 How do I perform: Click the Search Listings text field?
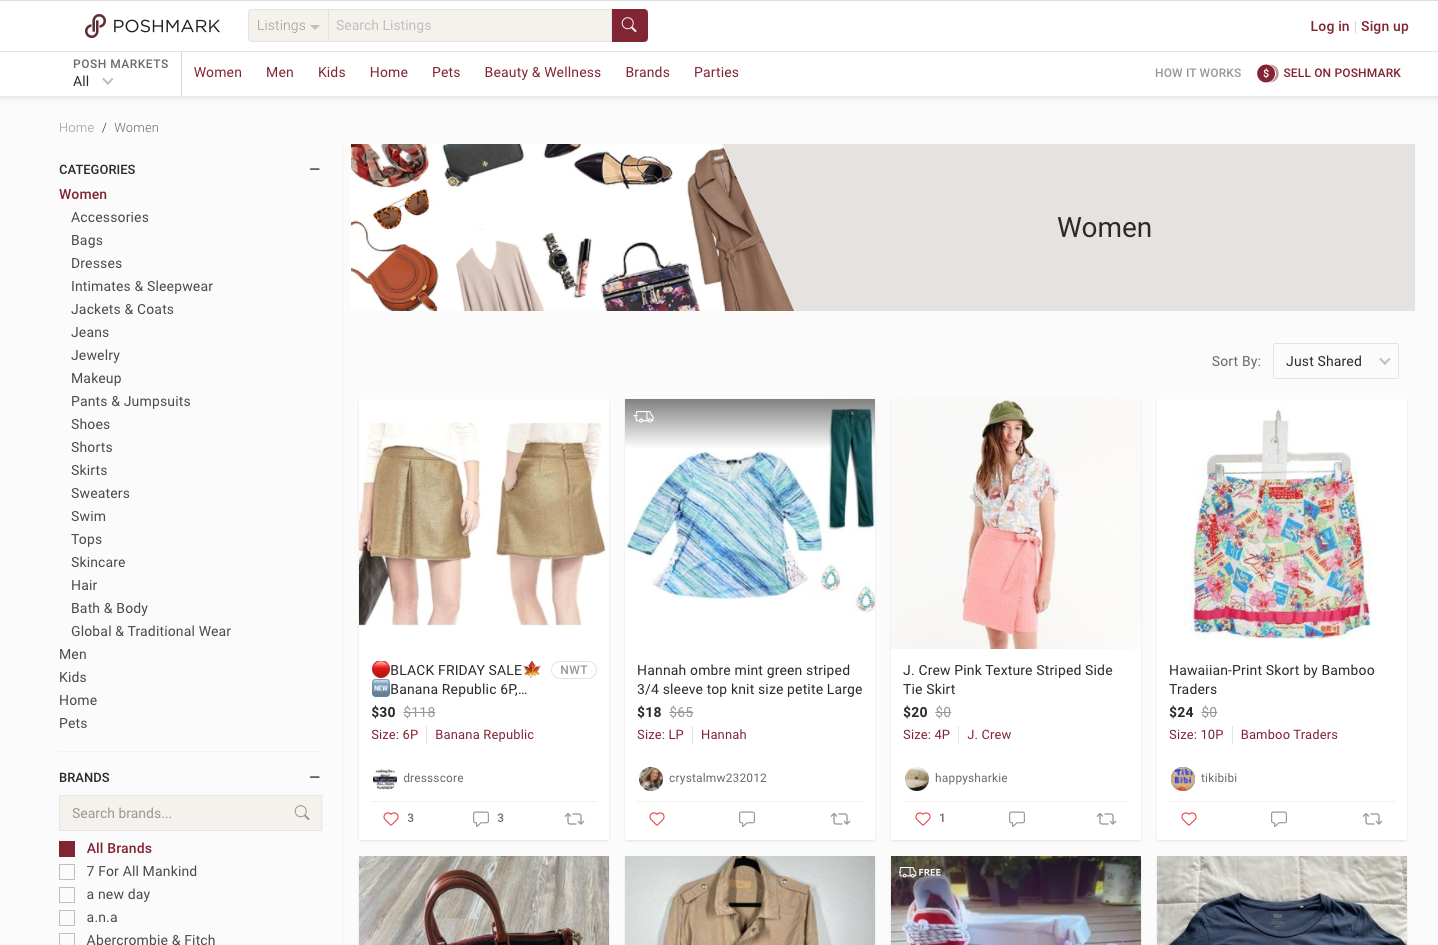(x=470, y=26)
